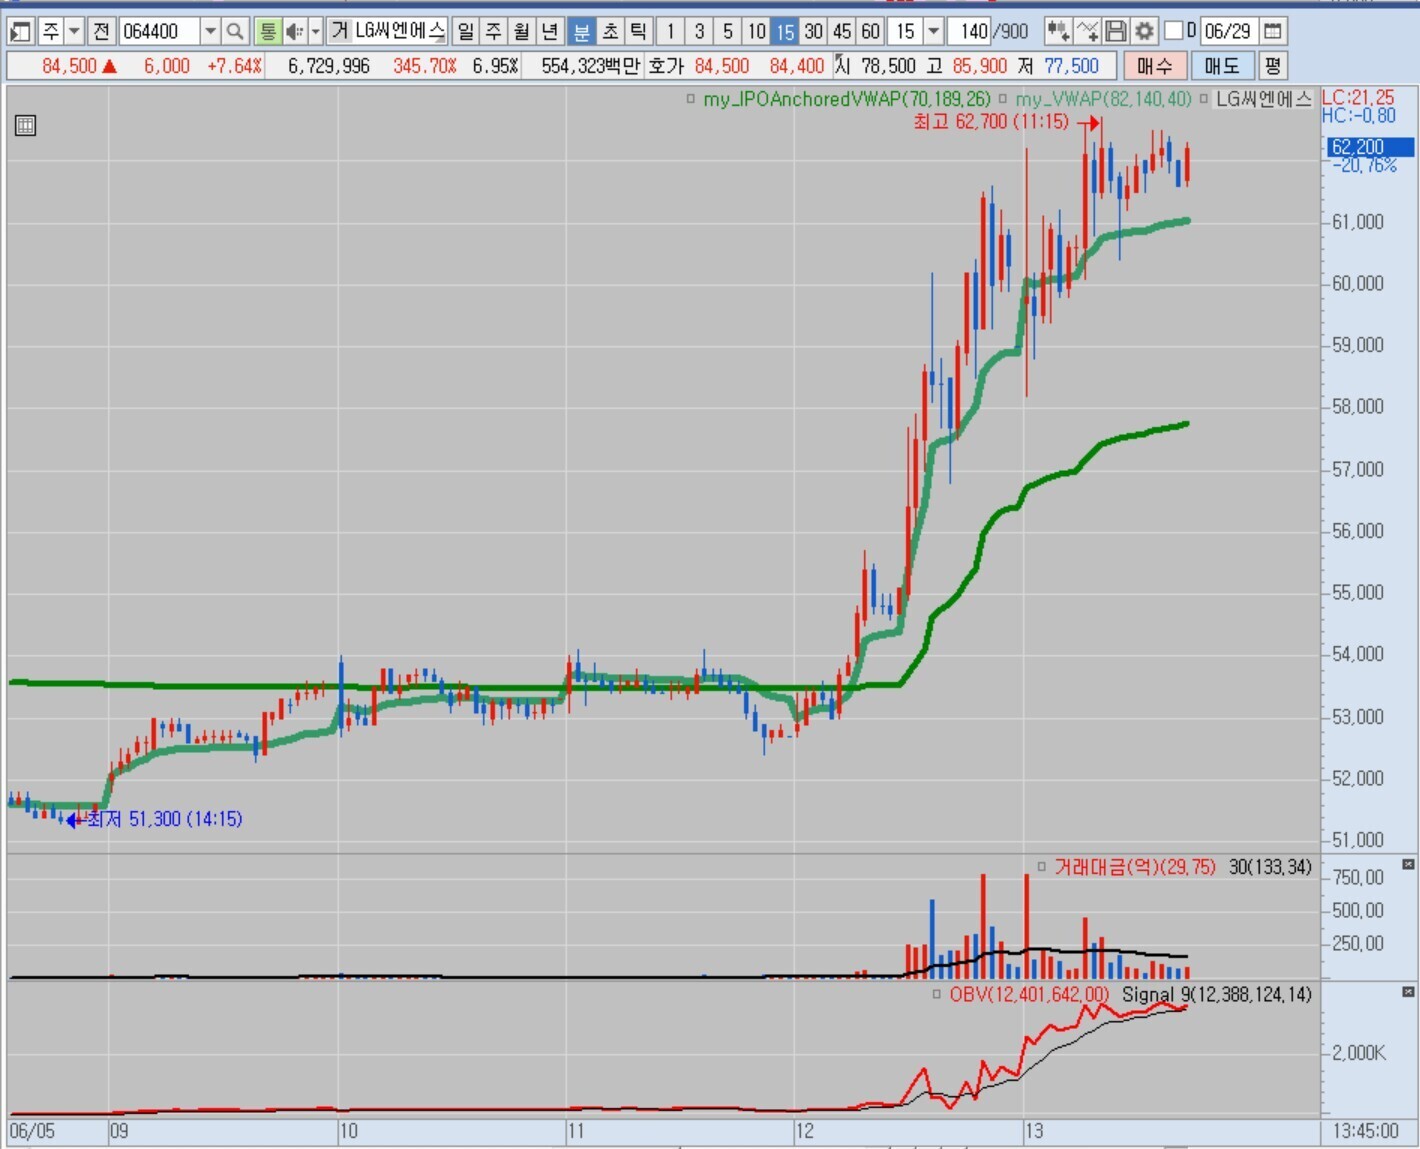This screenshot has width=1420, height=1149.
Task: Click the my_IPOAnchoredVWAP(70,189,26) legend label
Action: 847,99
